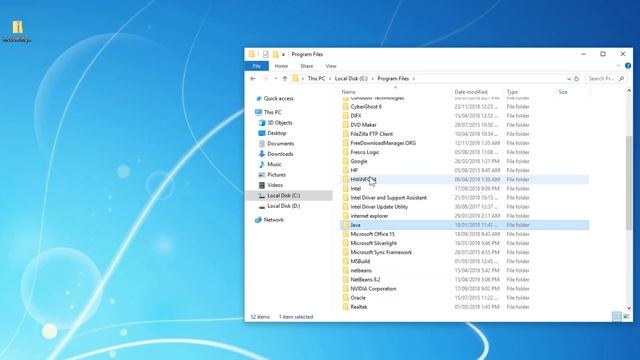Select the Google folder icon
The image size is (640, 360).
point(346,161)
